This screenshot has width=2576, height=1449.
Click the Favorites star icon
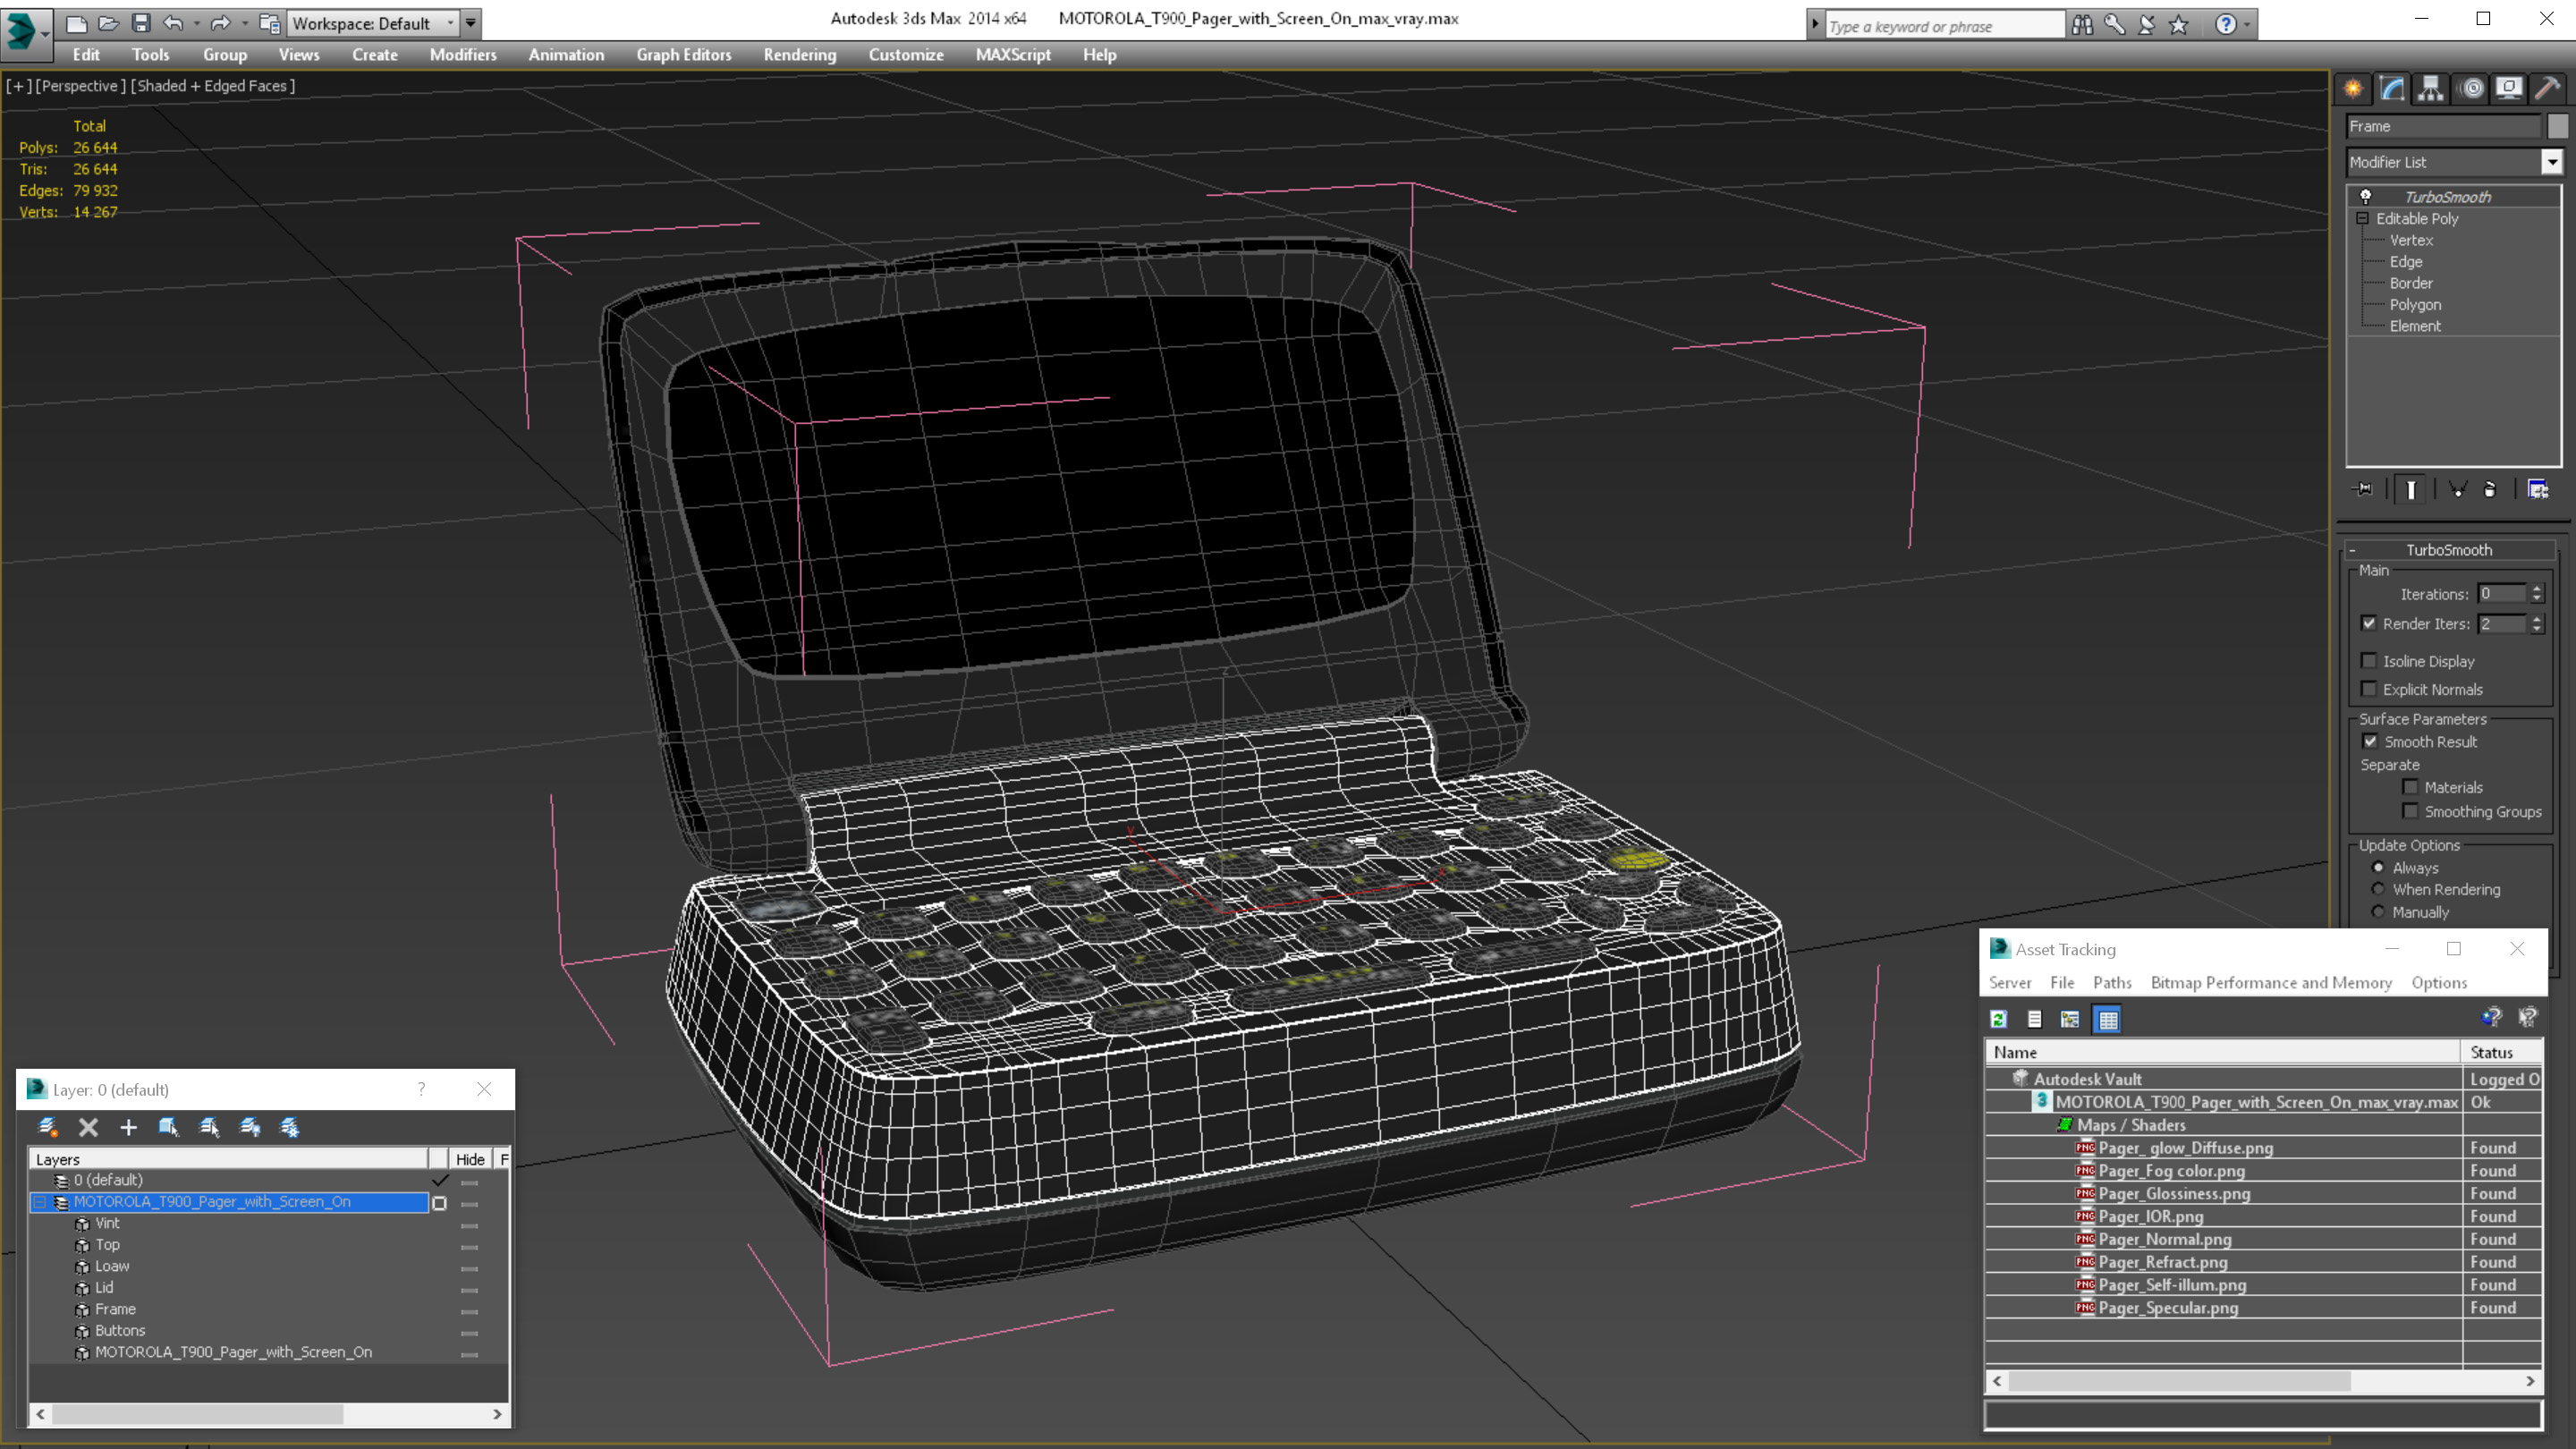[x=2179, y=24]
